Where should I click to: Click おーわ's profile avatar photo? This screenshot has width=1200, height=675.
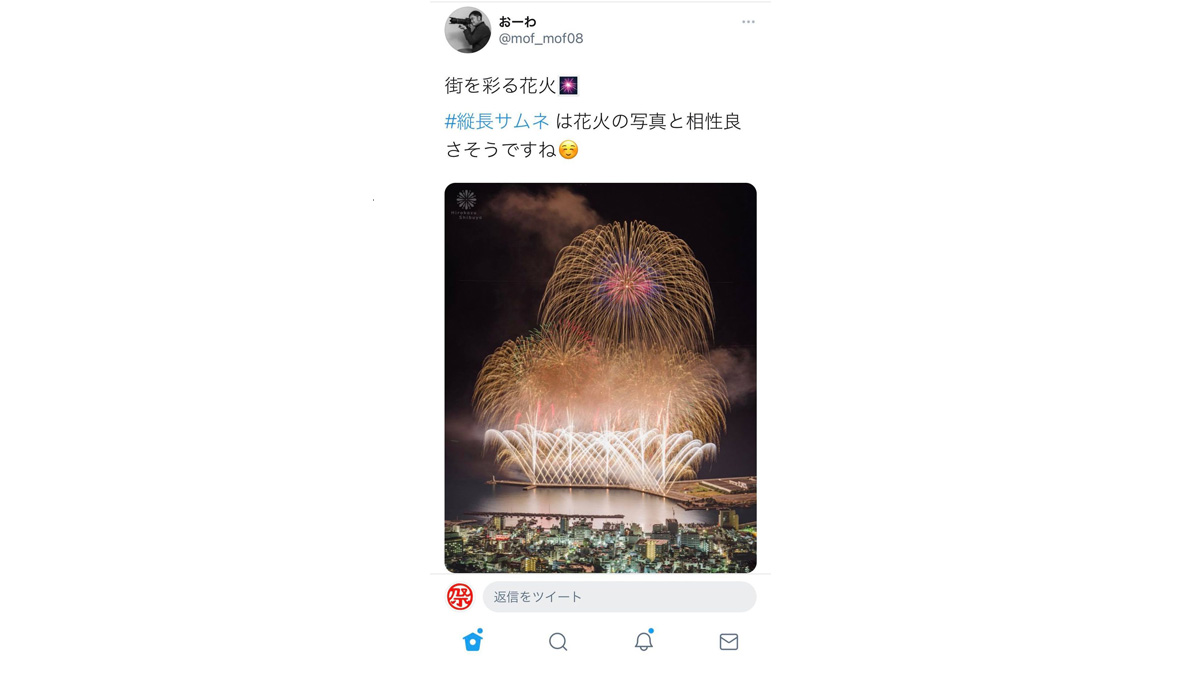point(468,30)
